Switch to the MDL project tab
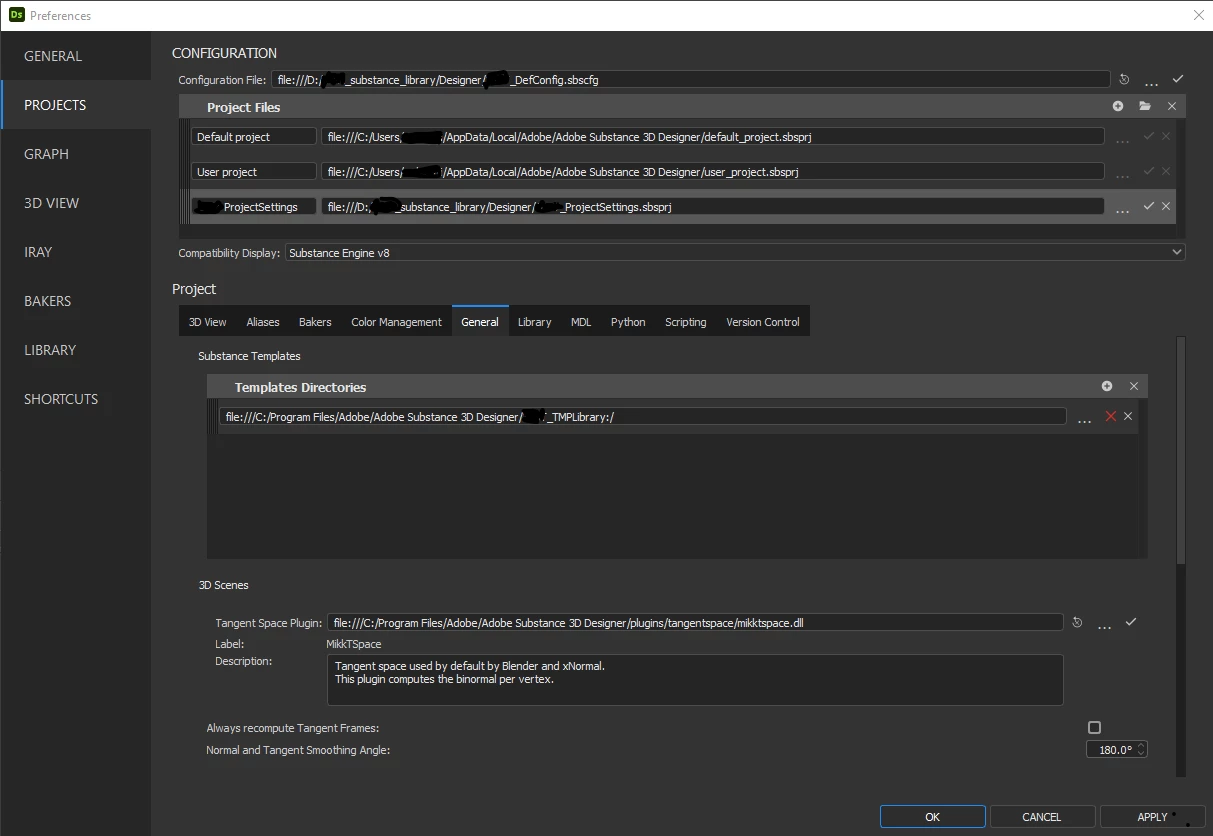 [x=581, y=322]
